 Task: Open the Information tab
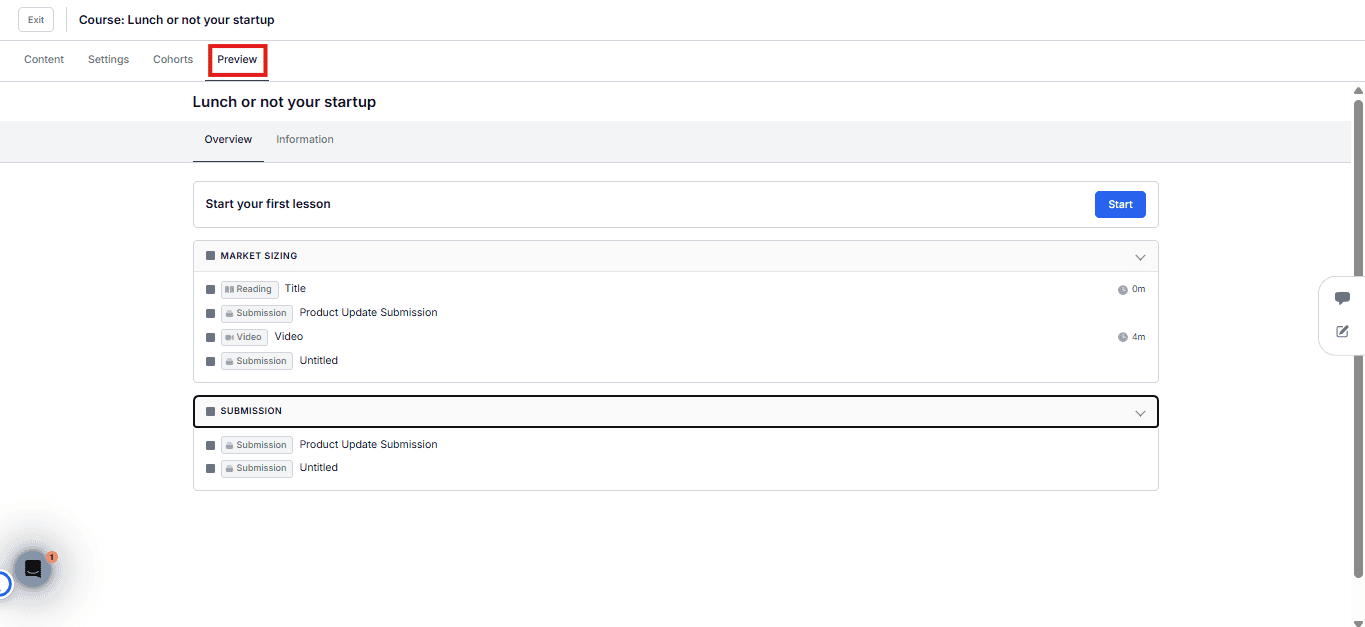(x=305, y=140)
